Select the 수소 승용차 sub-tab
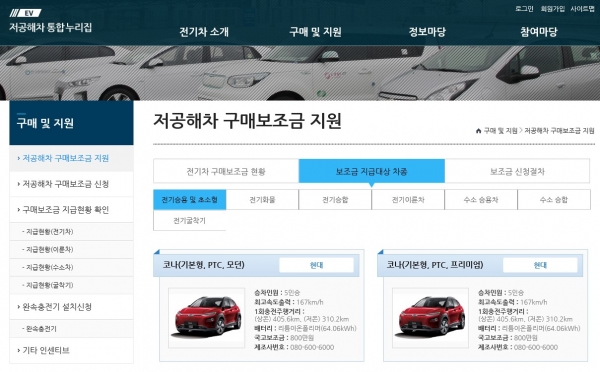 (x=481, y=199)
